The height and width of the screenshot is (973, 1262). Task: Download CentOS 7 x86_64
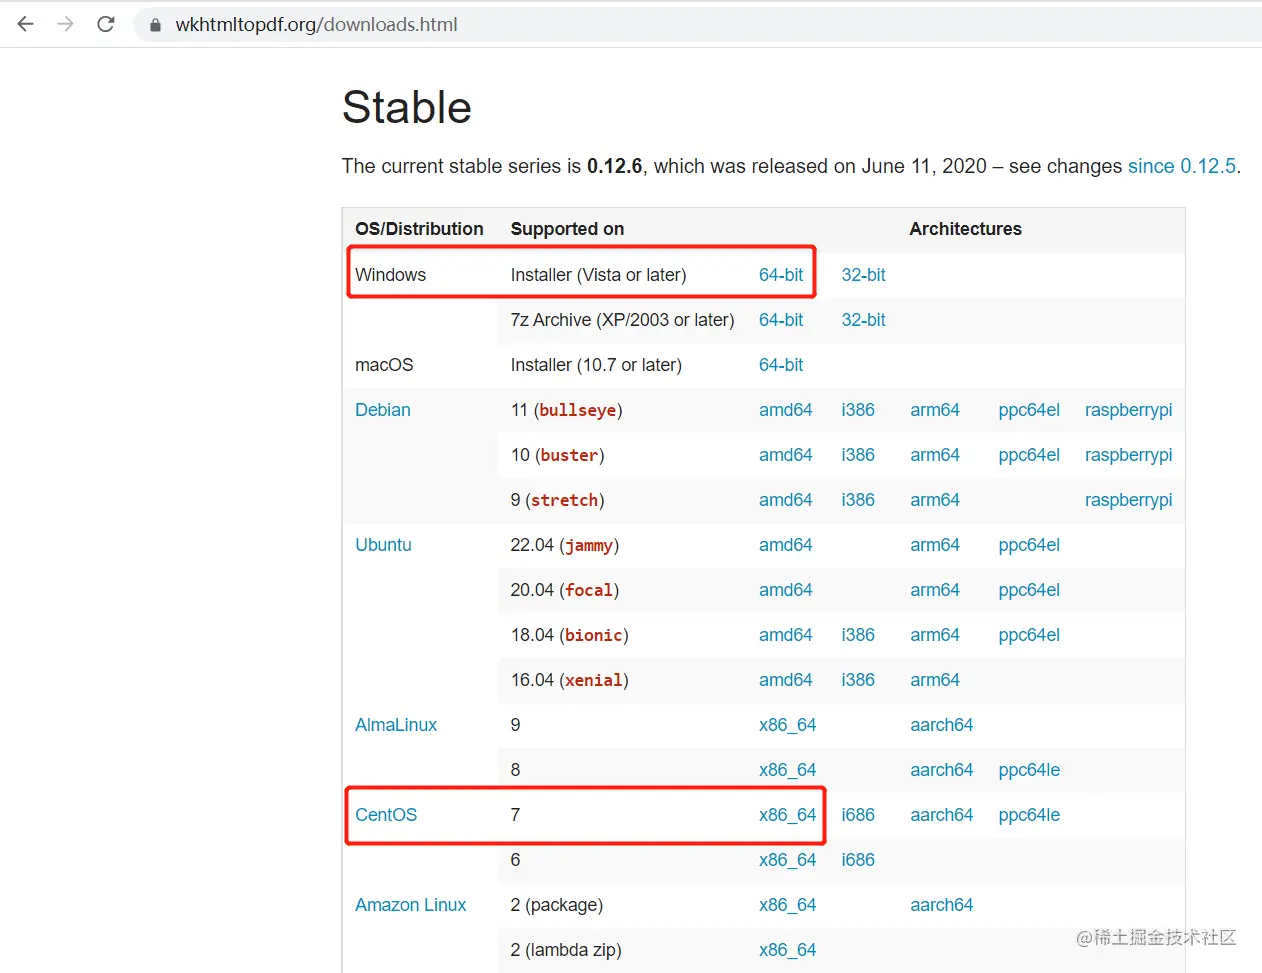(x=787, y=815)
